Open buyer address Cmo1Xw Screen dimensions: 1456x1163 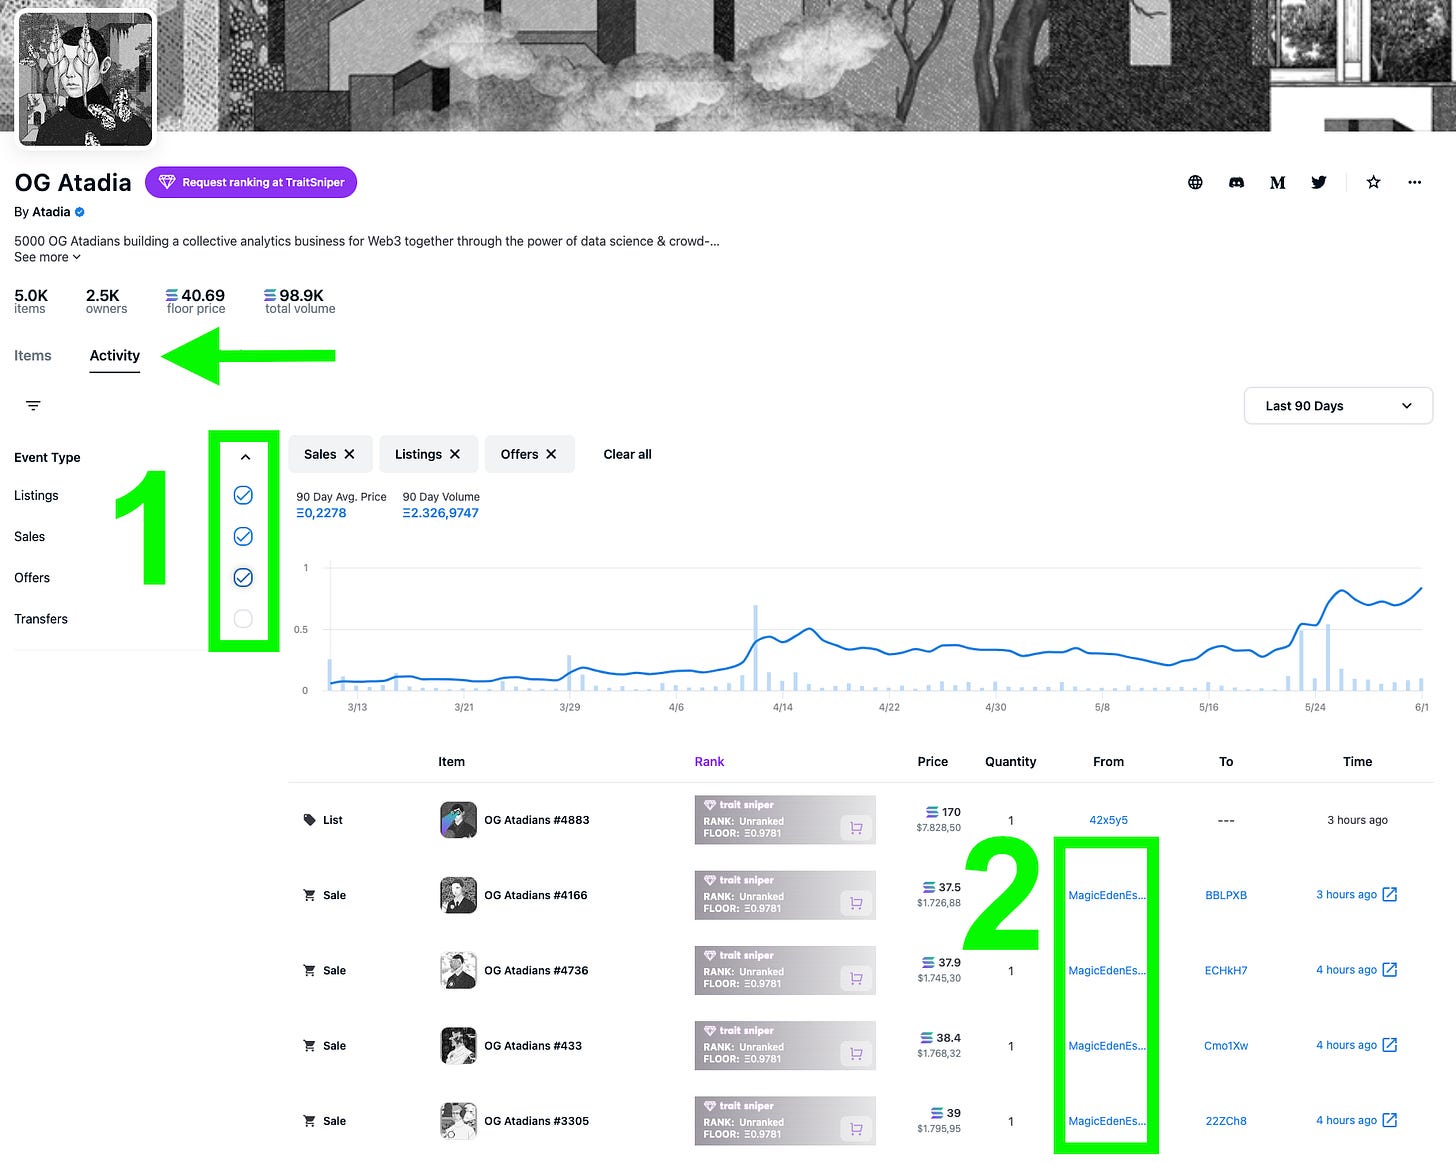(1226, 1046)
